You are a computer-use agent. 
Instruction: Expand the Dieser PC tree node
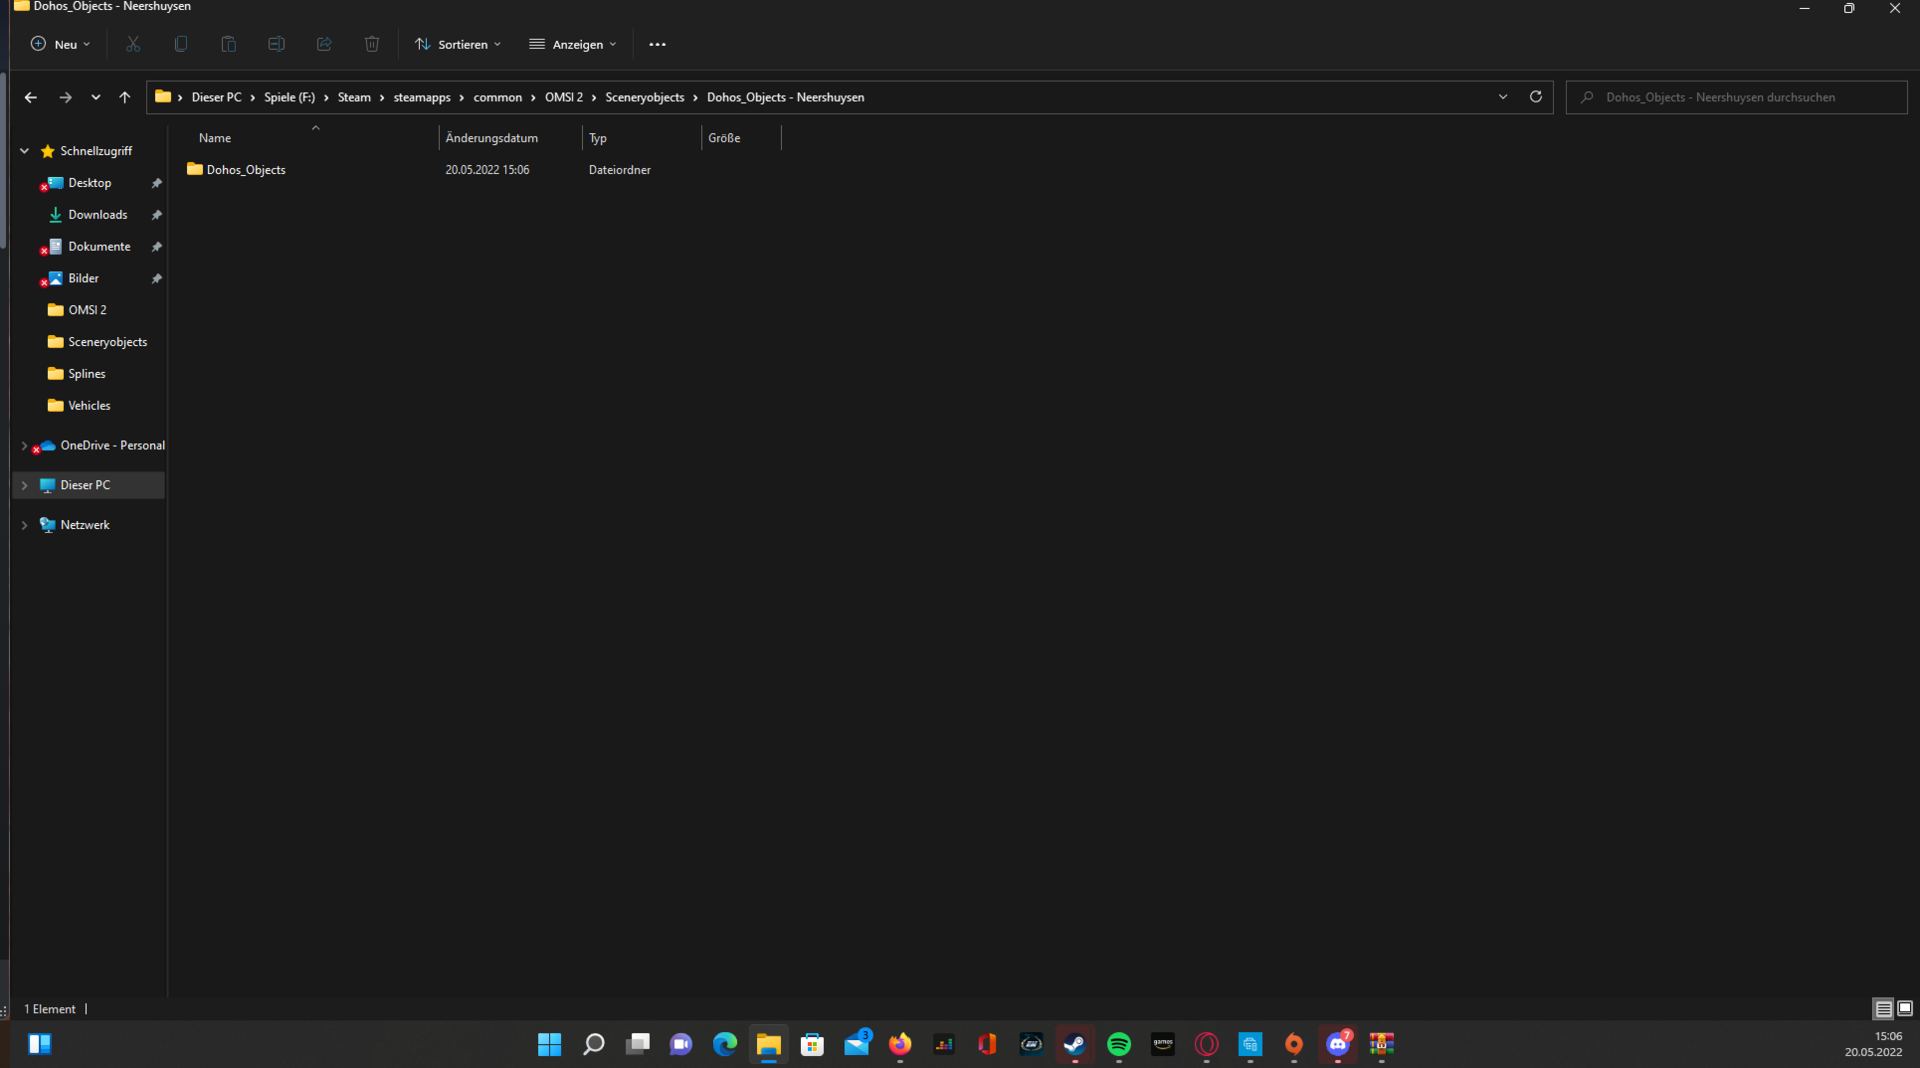coord(24,485)
